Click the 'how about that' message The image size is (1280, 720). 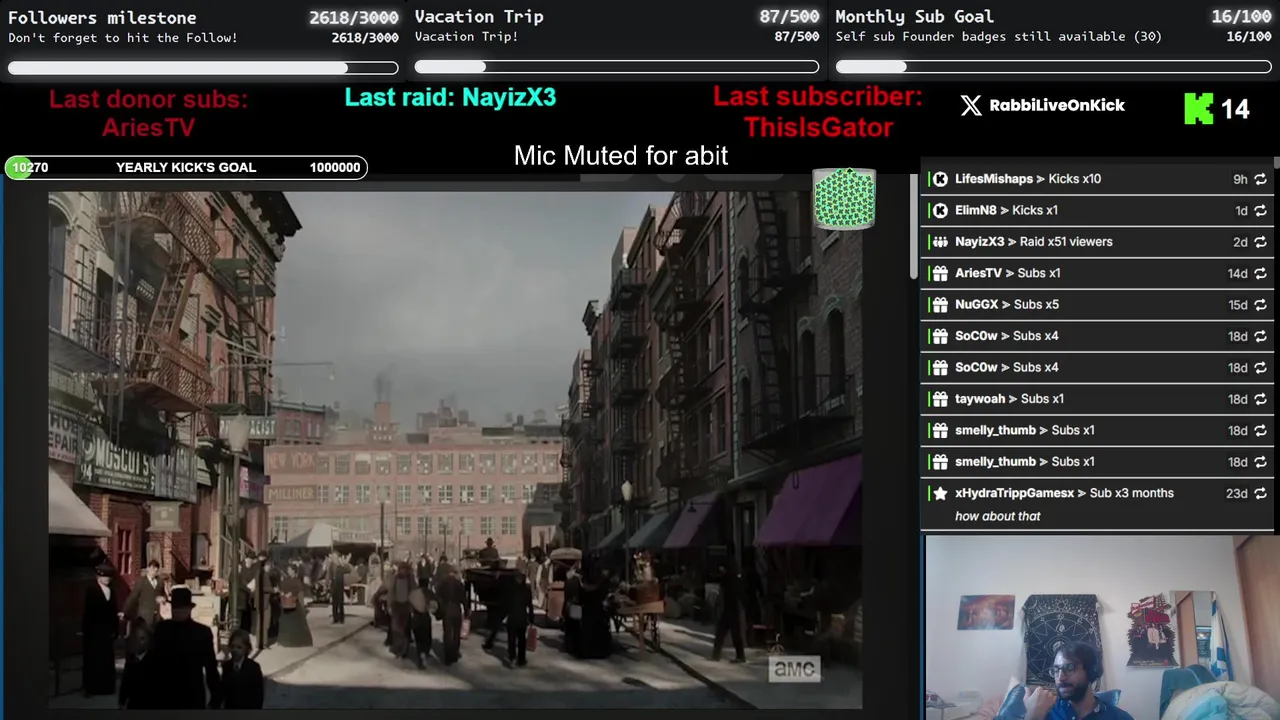pos(998,516)
